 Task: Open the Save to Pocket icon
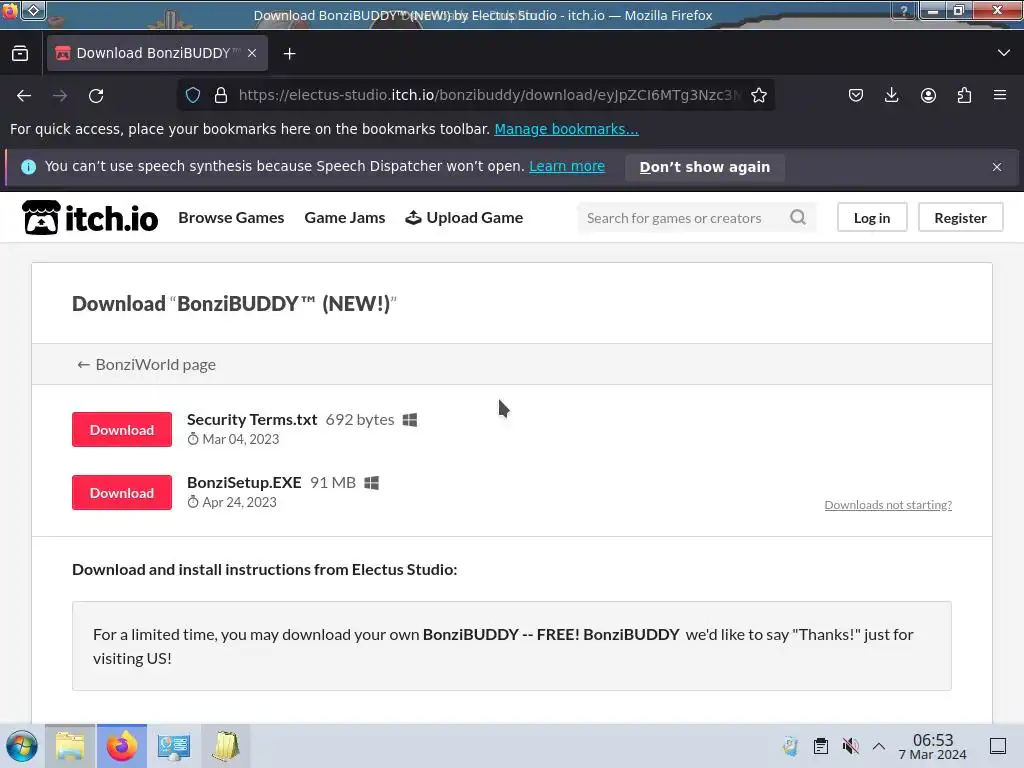tap(856, 95)
